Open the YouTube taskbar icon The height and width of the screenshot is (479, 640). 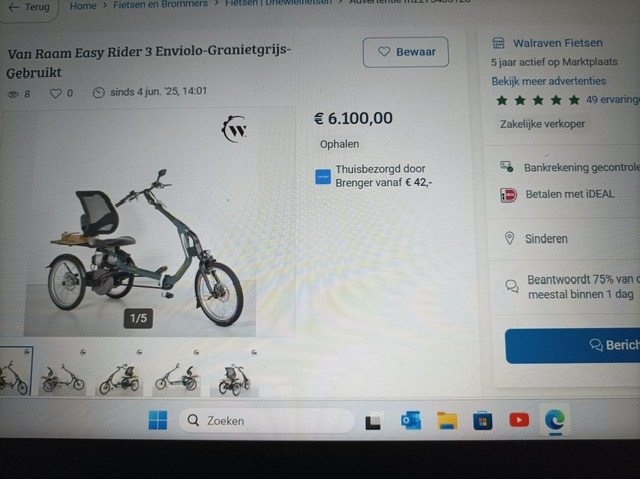pos(519,420)
